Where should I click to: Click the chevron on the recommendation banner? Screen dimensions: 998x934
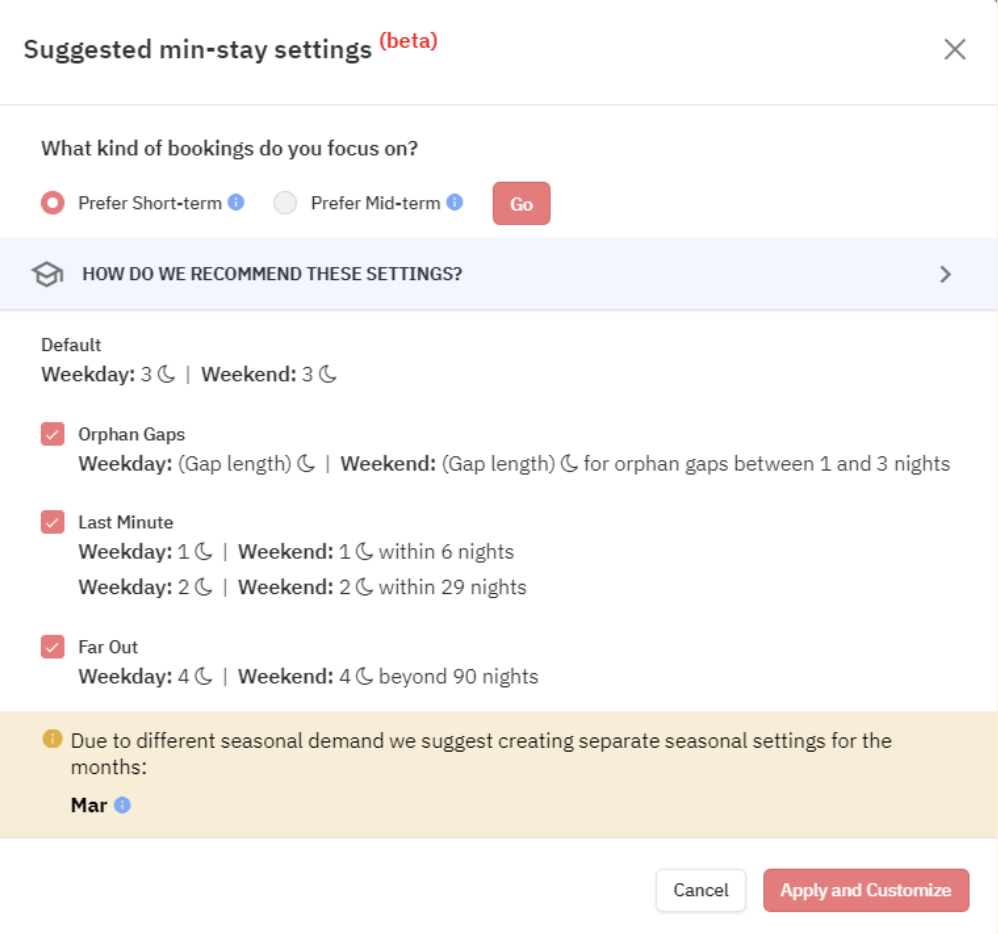[x=946, y=273]
